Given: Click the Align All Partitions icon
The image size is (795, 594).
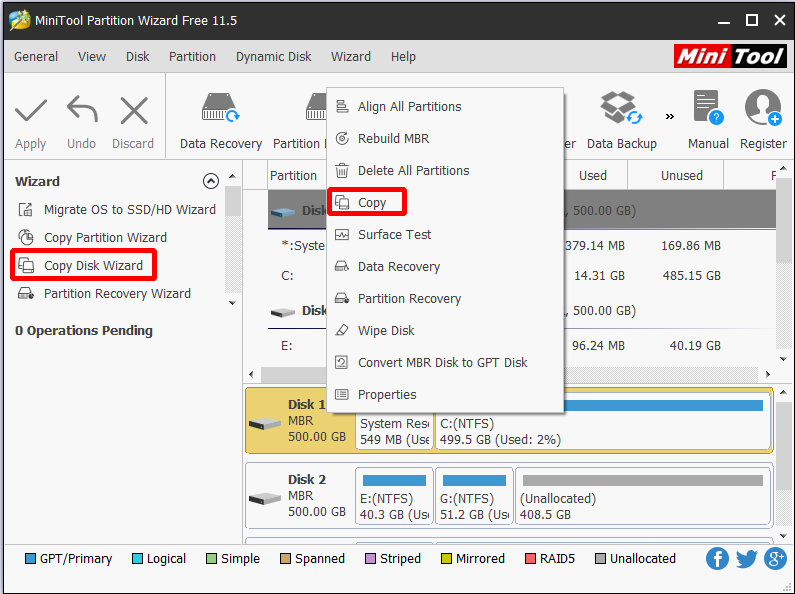Looking at the screenshot, I should click(342, 106).
